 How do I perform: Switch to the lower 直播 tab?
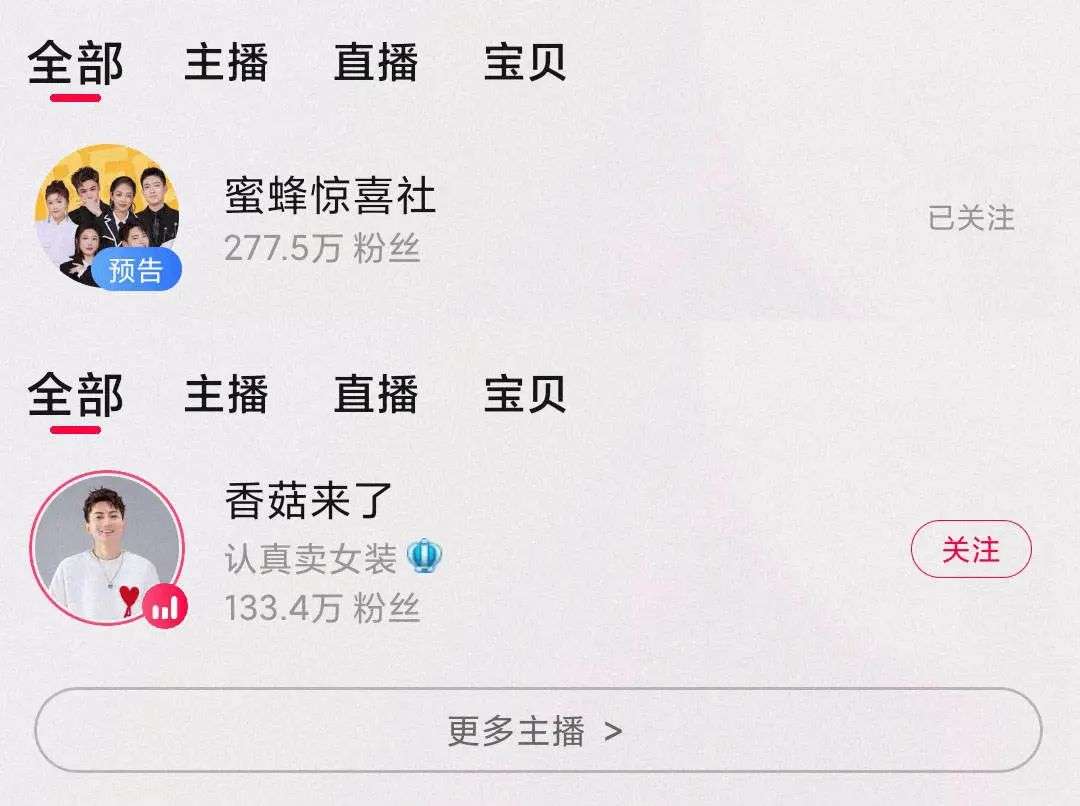376,395
